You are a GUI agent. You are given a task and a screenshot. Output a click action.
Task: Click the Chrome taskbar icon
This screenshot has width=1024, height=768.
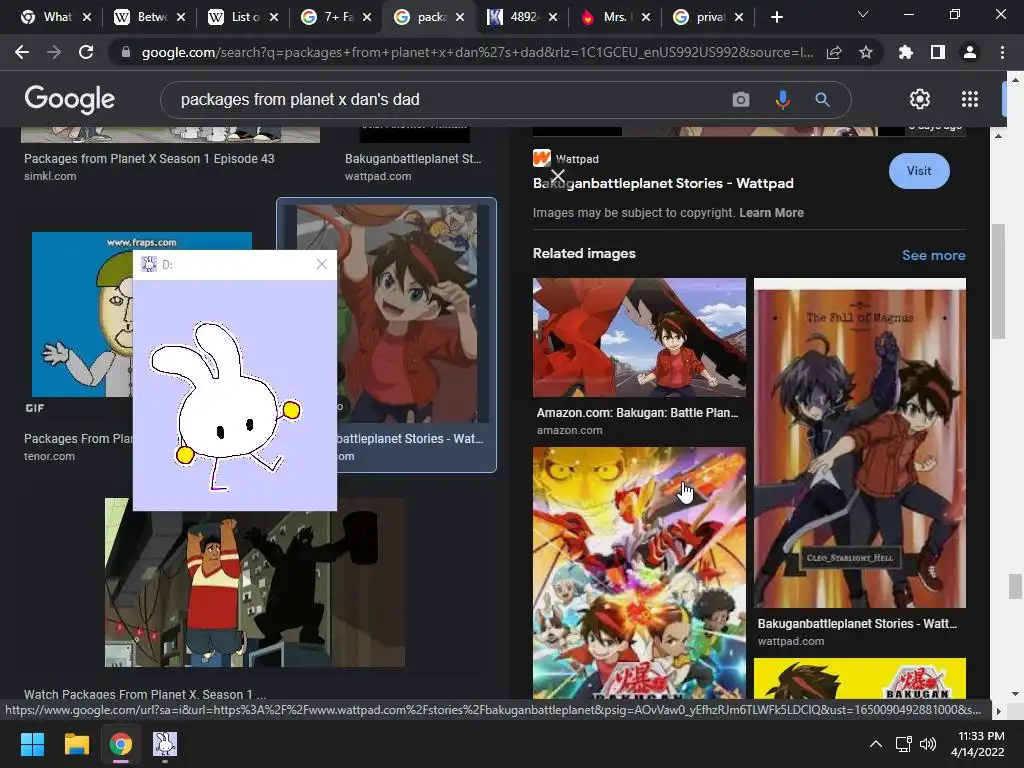pos(121,744)
